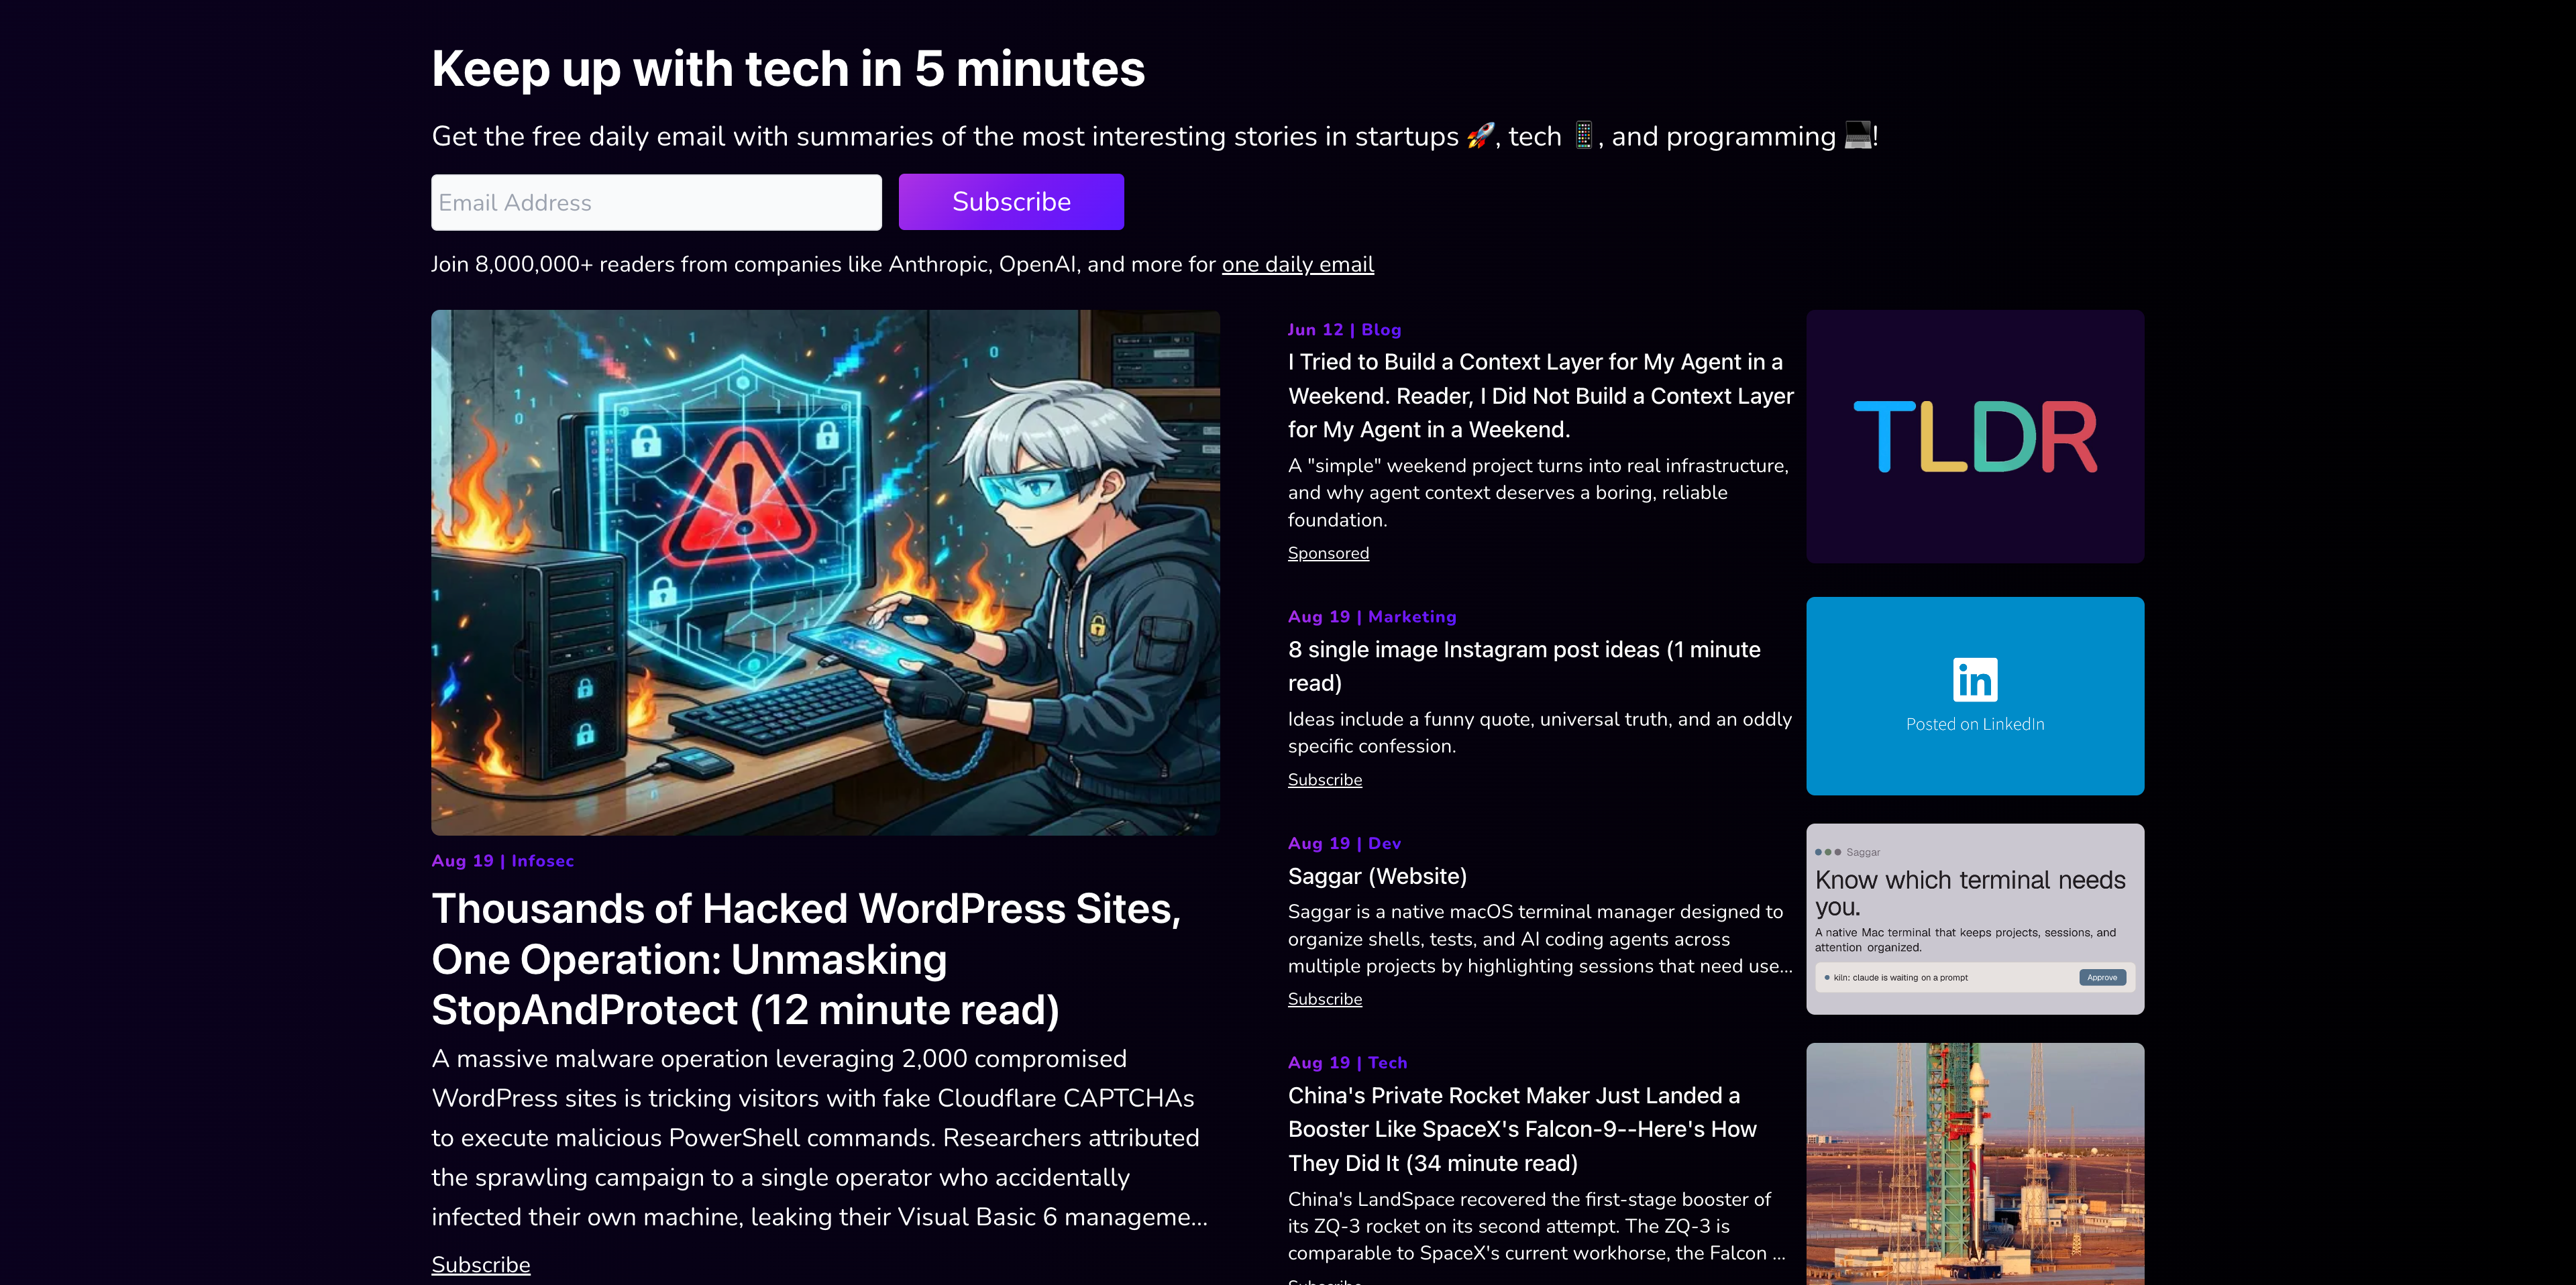Open the TLDR logo thumbnail
This screenshot has height=1285, width=2576.
point(1975,436)
